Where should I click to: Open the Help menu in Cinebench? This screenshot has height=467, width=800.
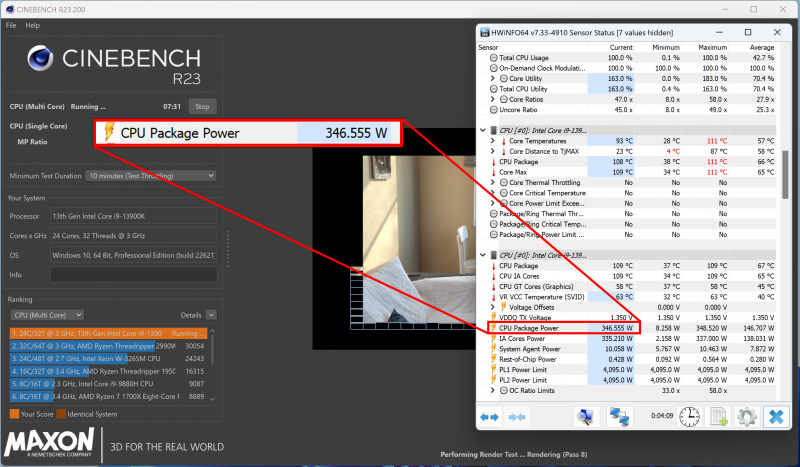(x=33, y=25)
